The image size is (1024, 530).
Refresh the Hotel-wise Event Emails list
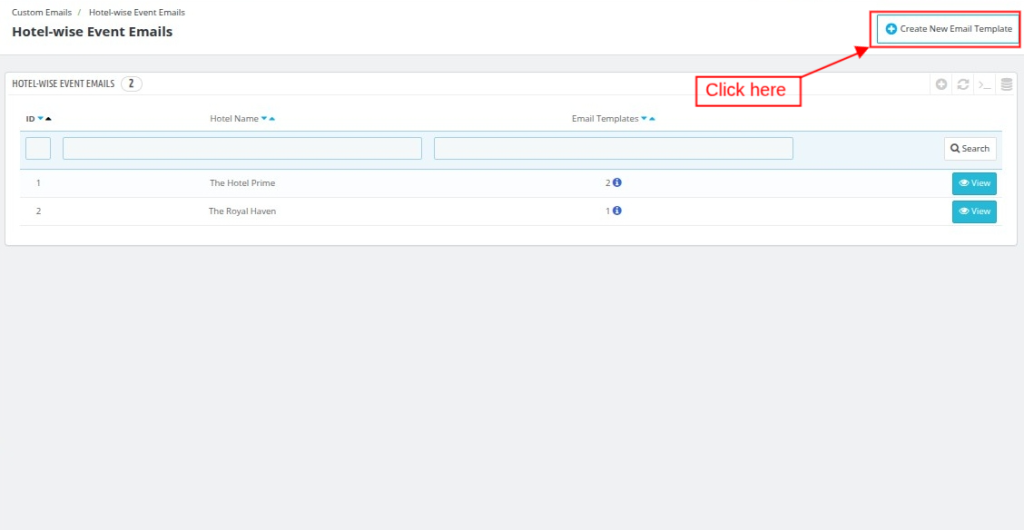(x=963, y=84)
